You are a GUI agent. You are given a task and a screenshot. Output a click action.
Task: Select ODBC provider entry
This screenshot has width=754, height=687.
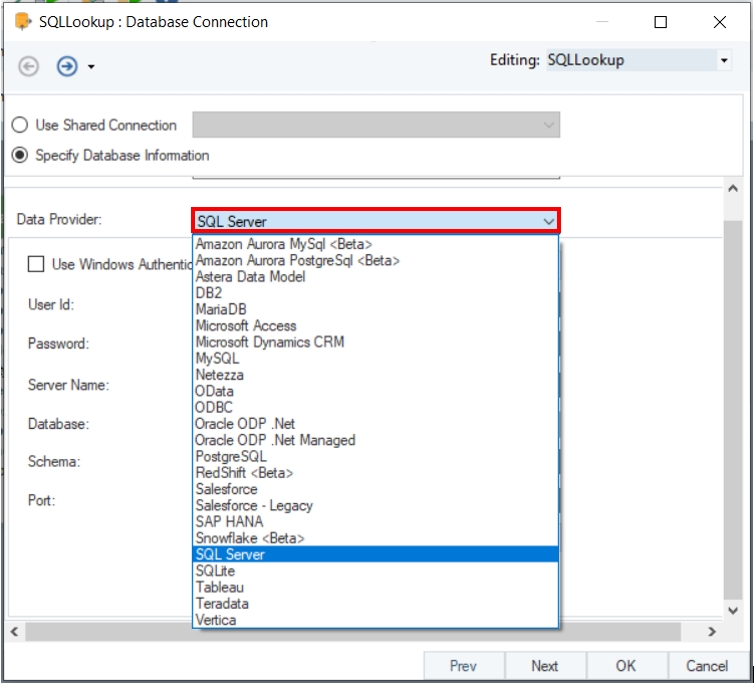(x=376, y=408)
